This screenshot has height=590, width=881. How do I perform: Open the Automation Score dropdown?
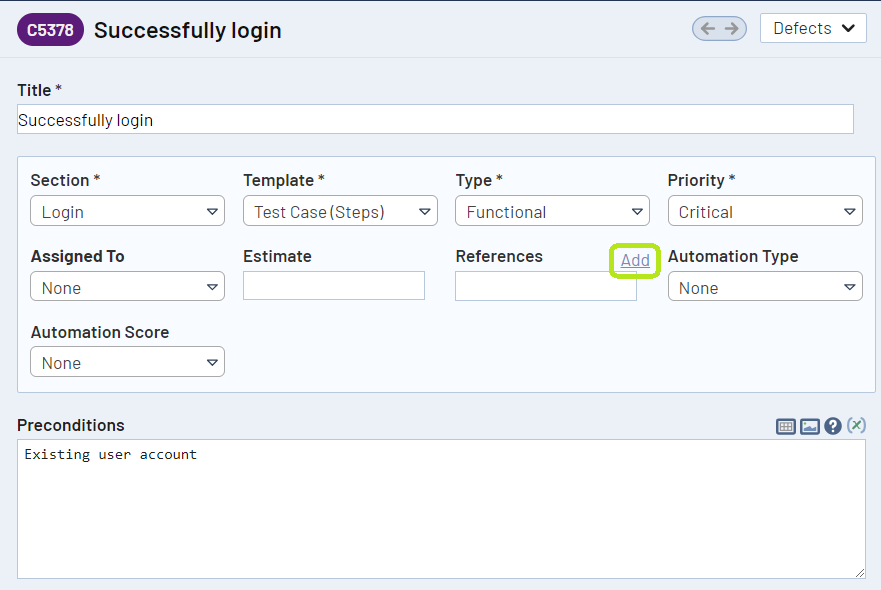click(127, 363)
